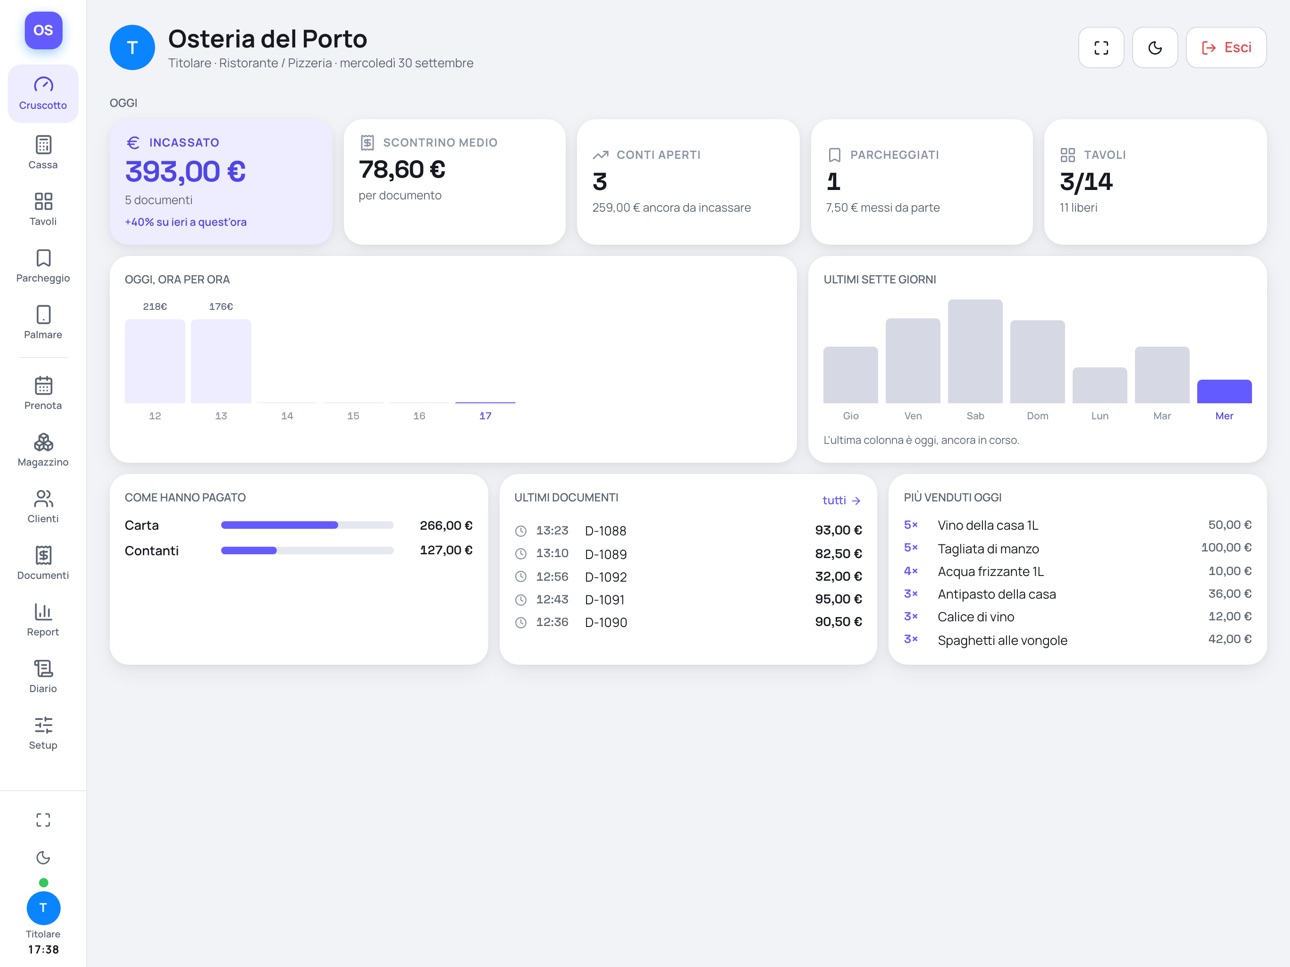
Task: Select Antipasto della casa row
Action: coord(1077,594)
